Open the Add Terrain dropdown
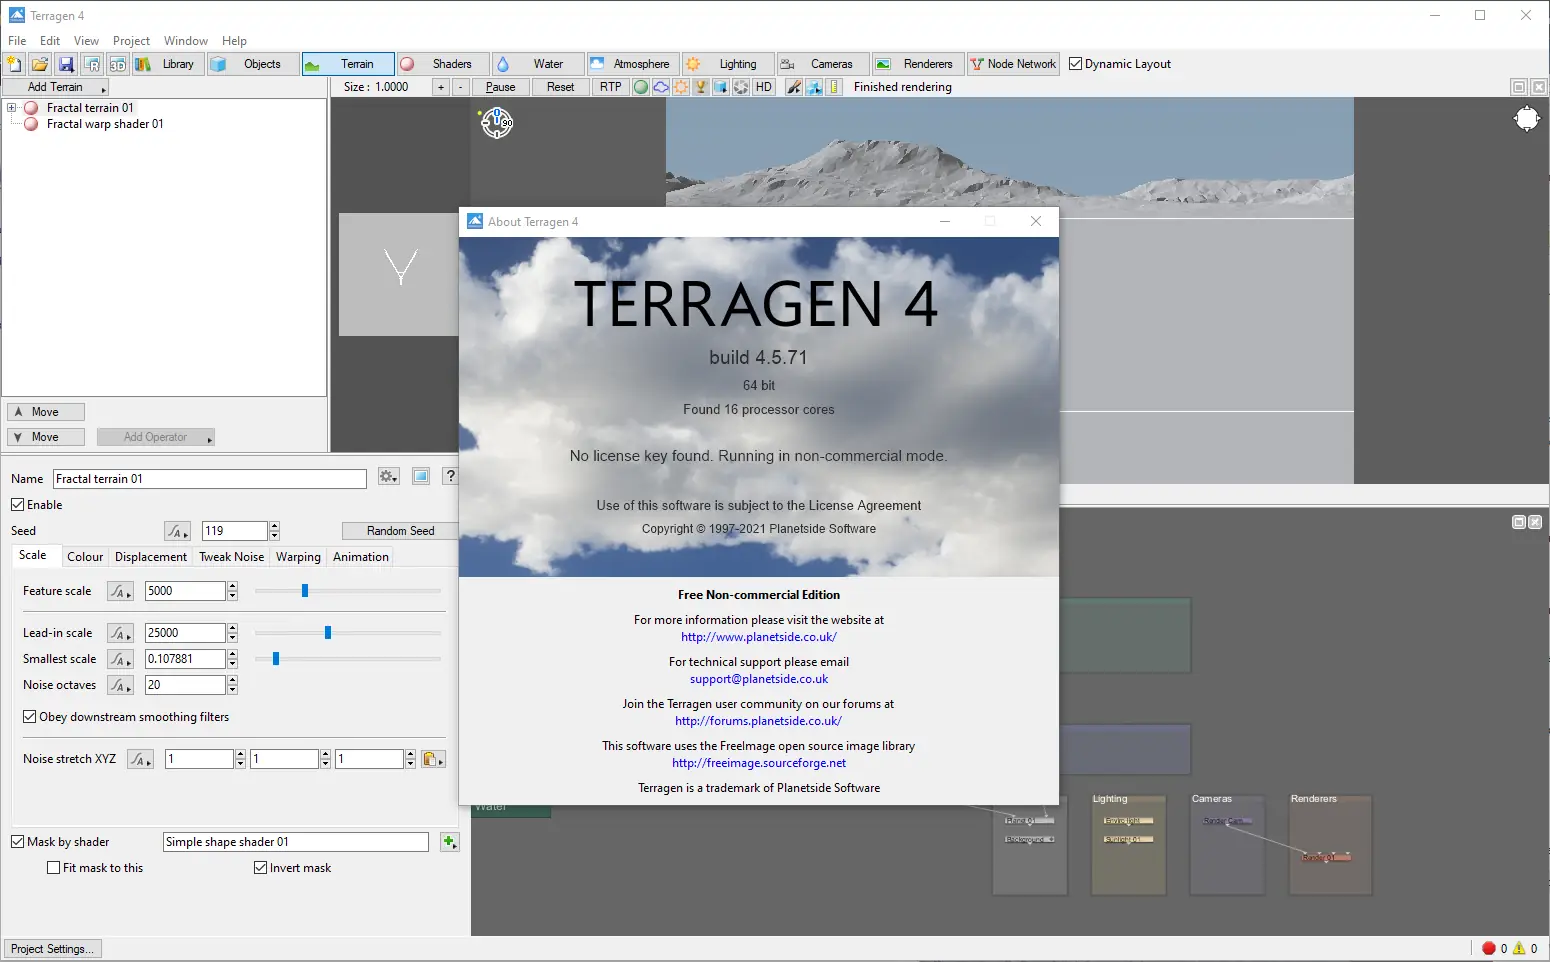The width and height of the screenshot is (1550, 962). [x=56, y=87]
